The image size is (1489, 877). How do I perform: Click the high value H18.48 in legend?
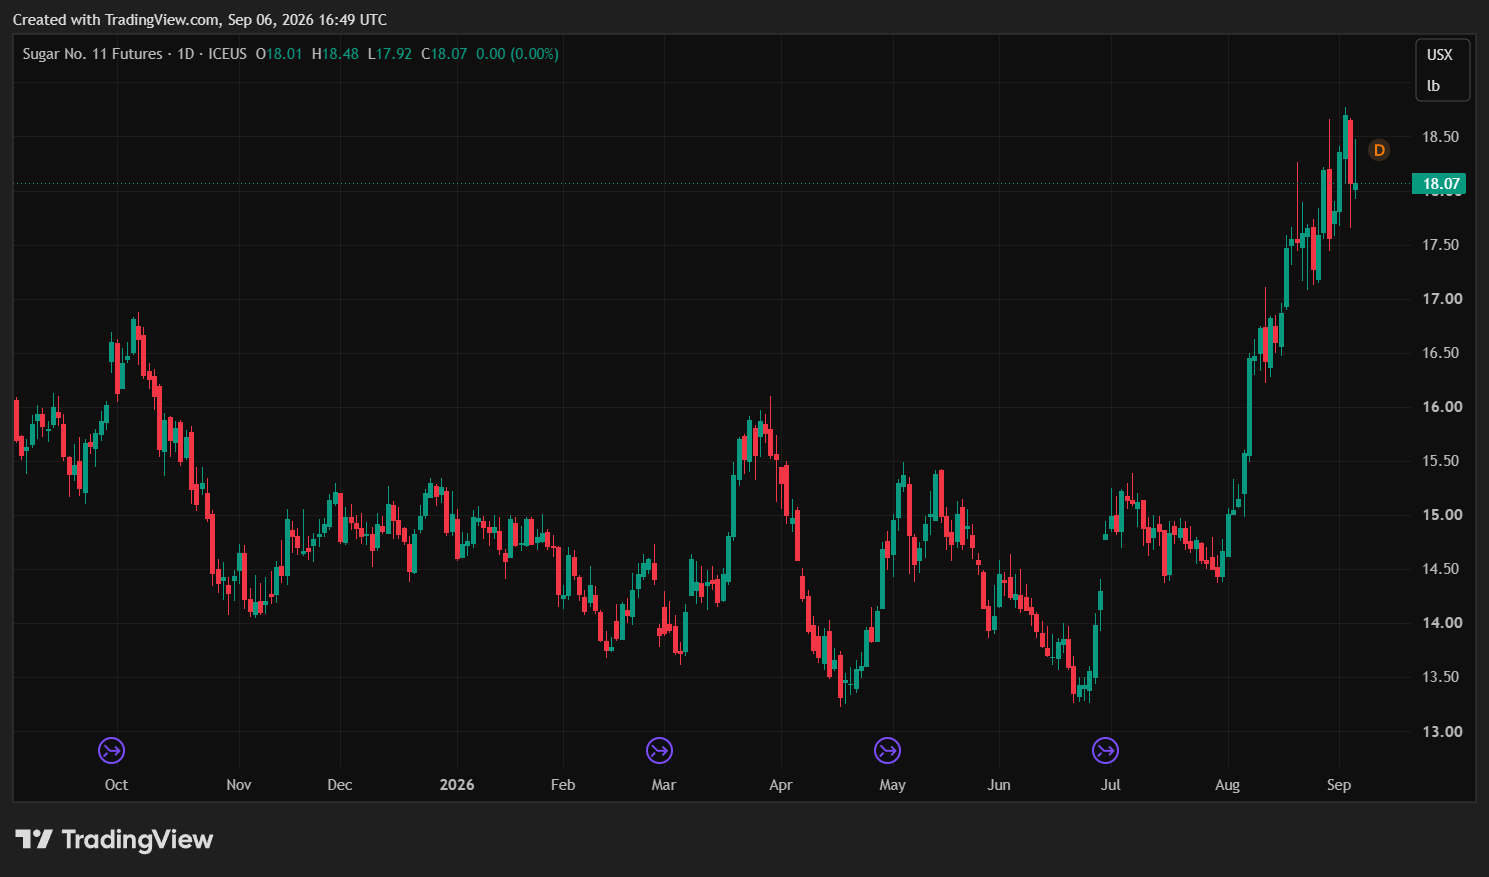(335, 54)
